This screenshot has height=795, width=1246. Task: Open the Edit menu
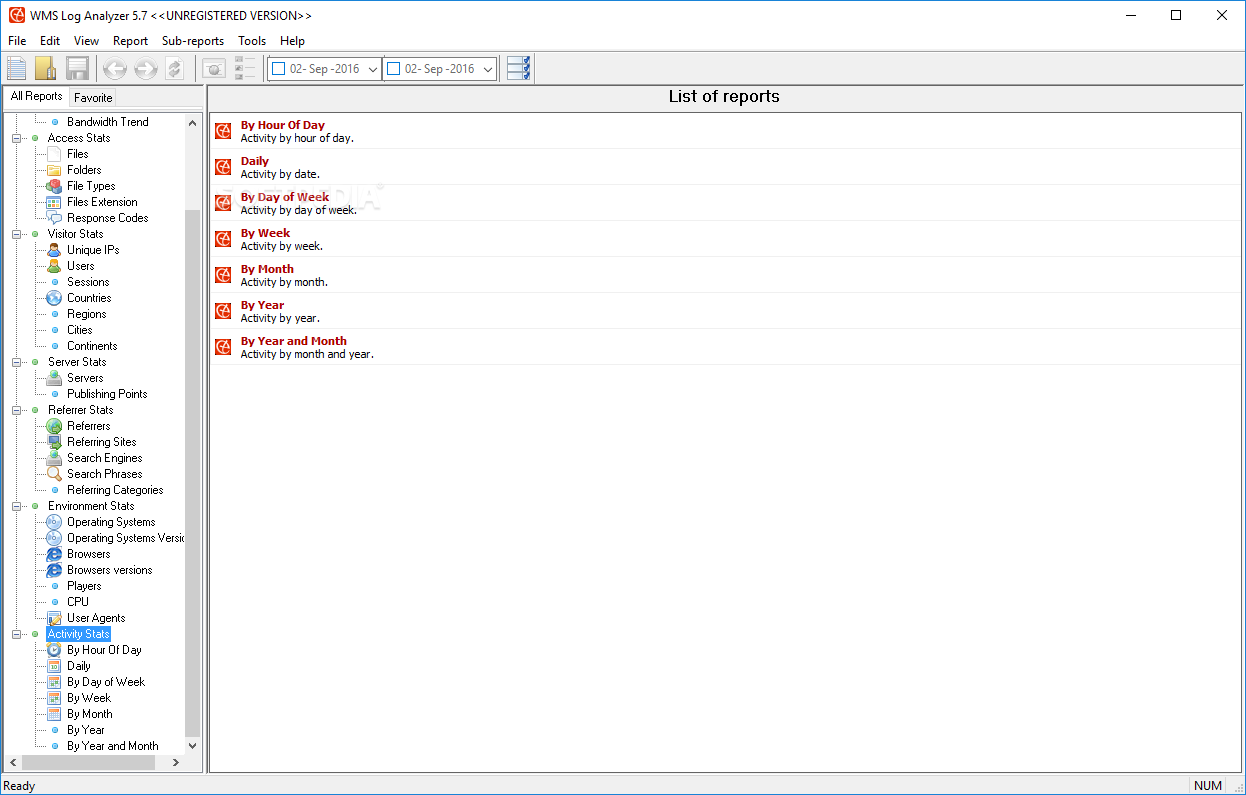[x=50, y=41]
